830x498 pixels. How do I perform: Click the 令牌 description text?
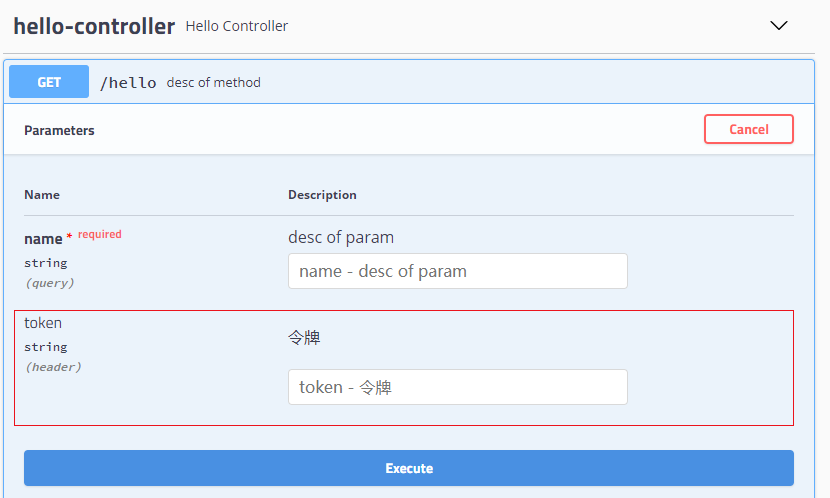point(304,337)
